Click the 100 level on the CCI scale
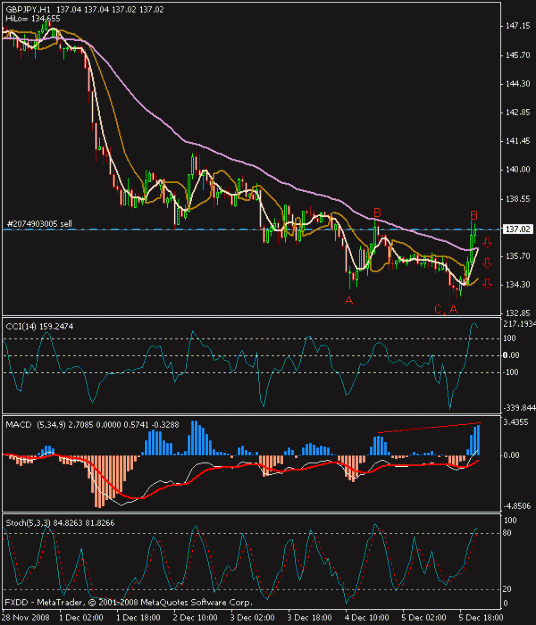Viewport: 536px width, 625px height. [510, 338]
